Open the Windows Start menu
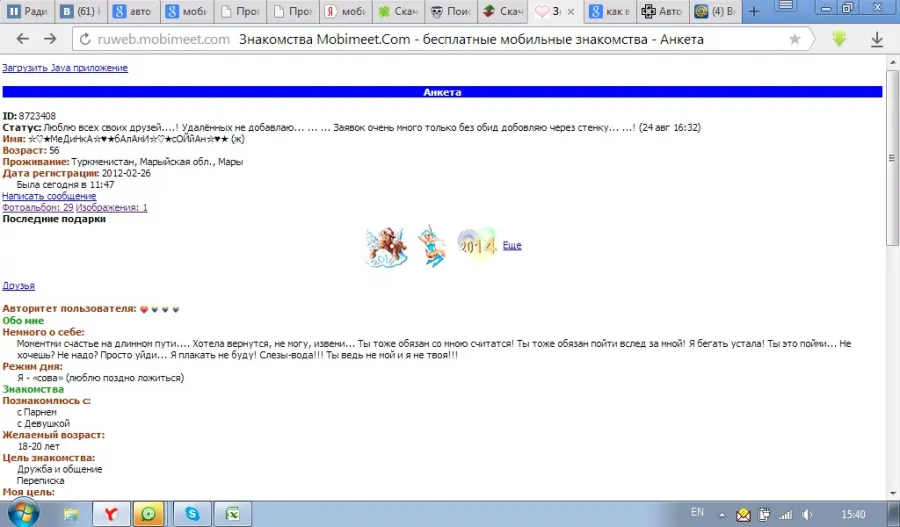 tap(23, 513)
